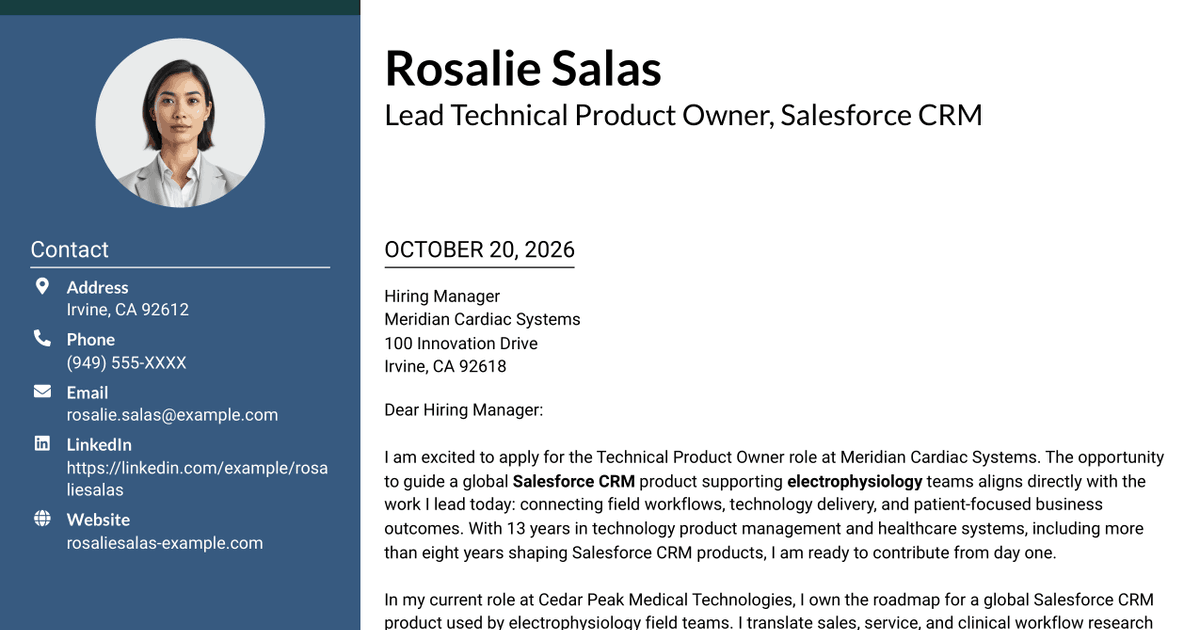The height and width of the screenshot is (630, 1200).
Task: Click the phone handset icon
Action: pos(42,339)
